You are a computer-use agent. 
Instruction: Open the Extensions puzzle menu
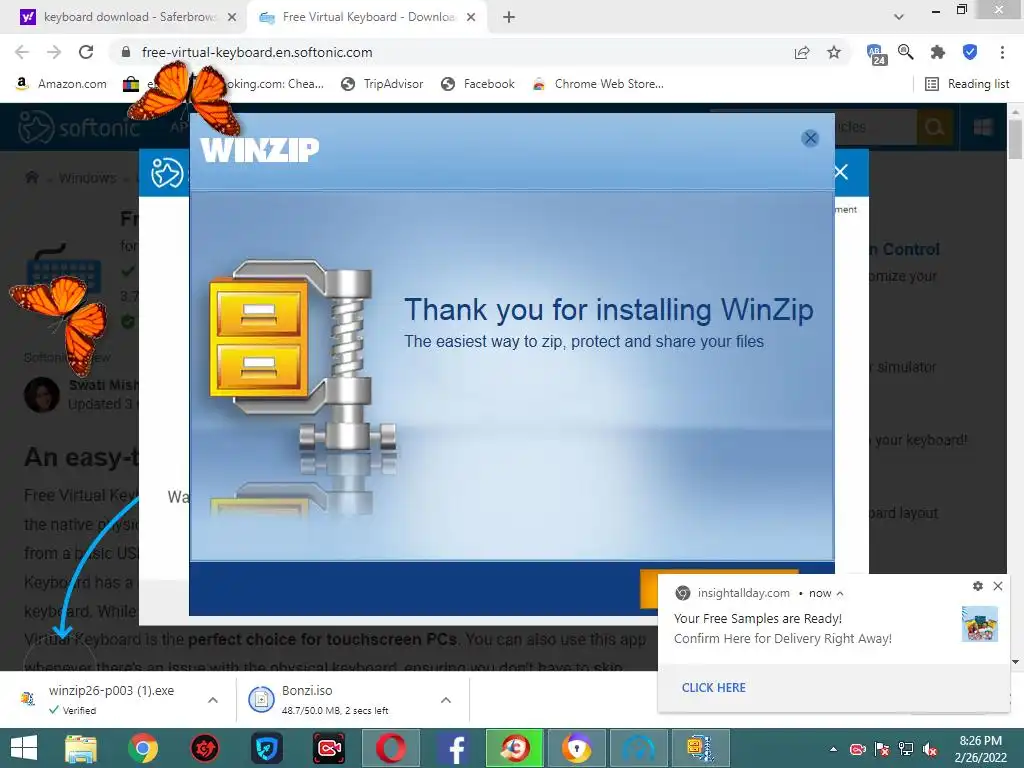(x=938, y=52)
